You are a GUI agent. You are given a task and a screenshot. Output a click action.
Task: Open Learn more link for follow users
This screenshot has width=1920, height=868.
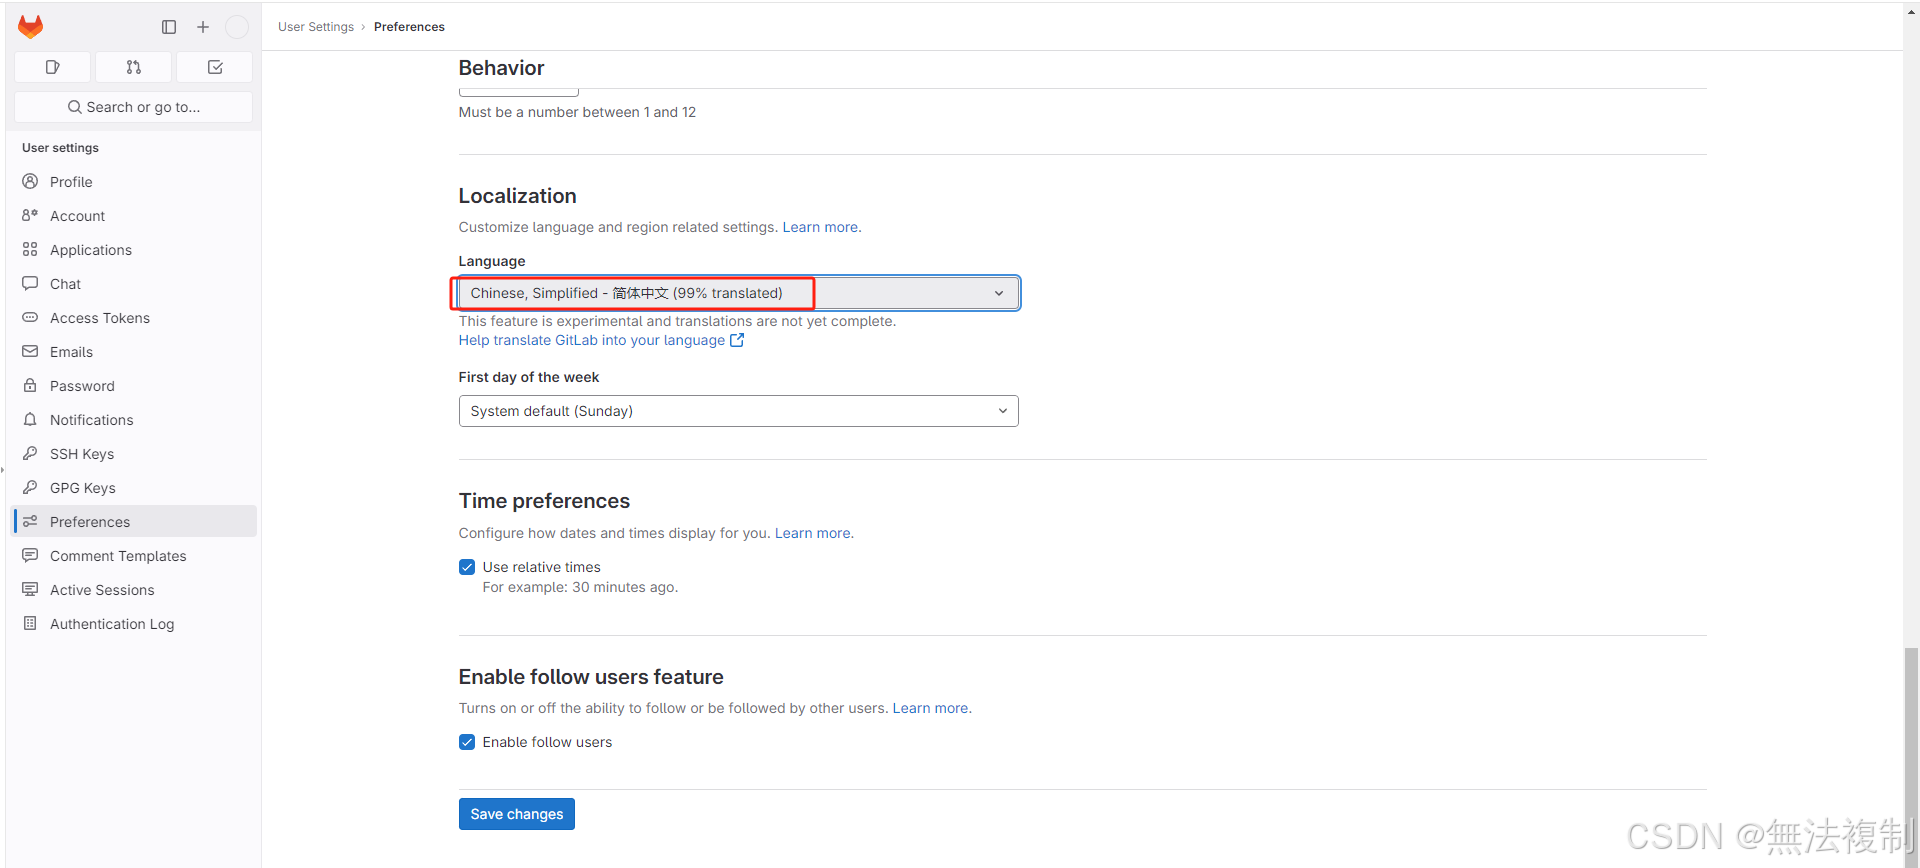[930, 708]
